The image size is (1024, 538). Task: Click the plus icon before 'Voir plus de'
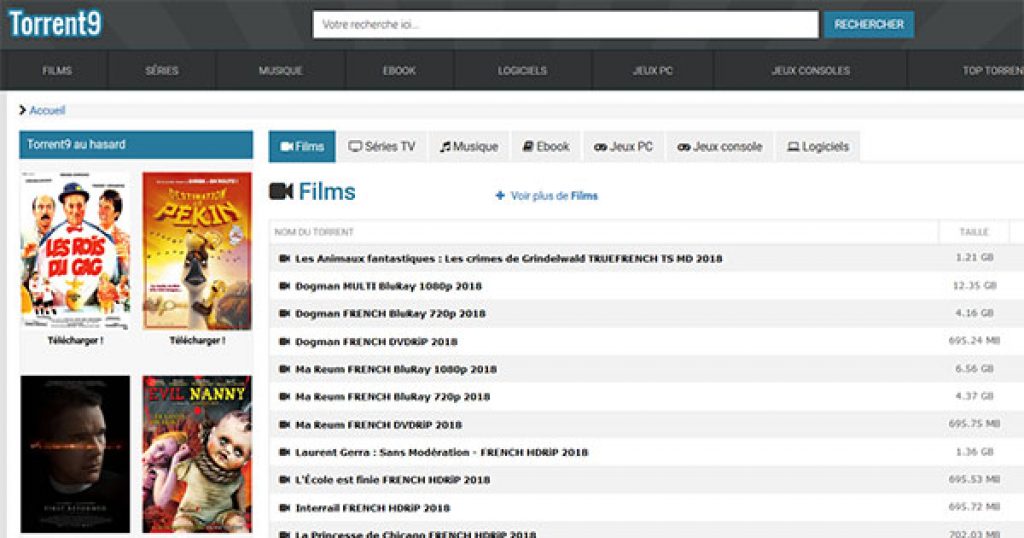(x=500, y=195)
